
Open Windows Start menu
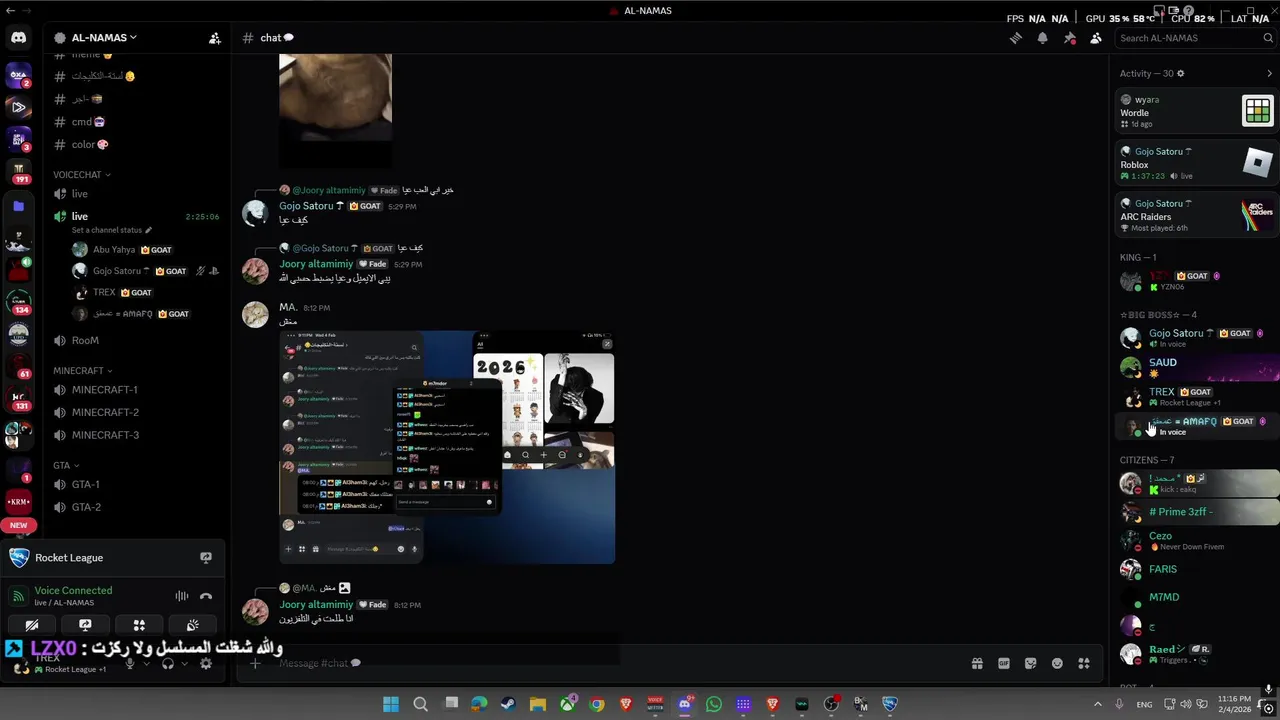click(x=391, y=704)
